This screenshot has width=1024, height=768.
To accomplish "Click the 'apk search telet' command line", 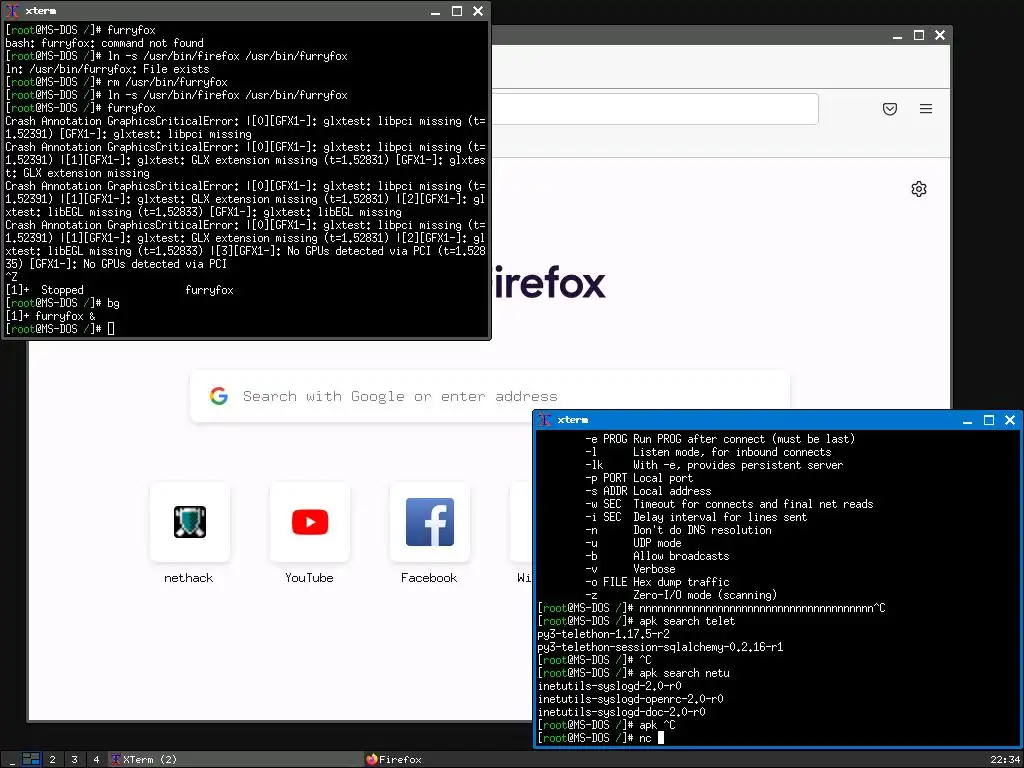I will coord(637,621).
